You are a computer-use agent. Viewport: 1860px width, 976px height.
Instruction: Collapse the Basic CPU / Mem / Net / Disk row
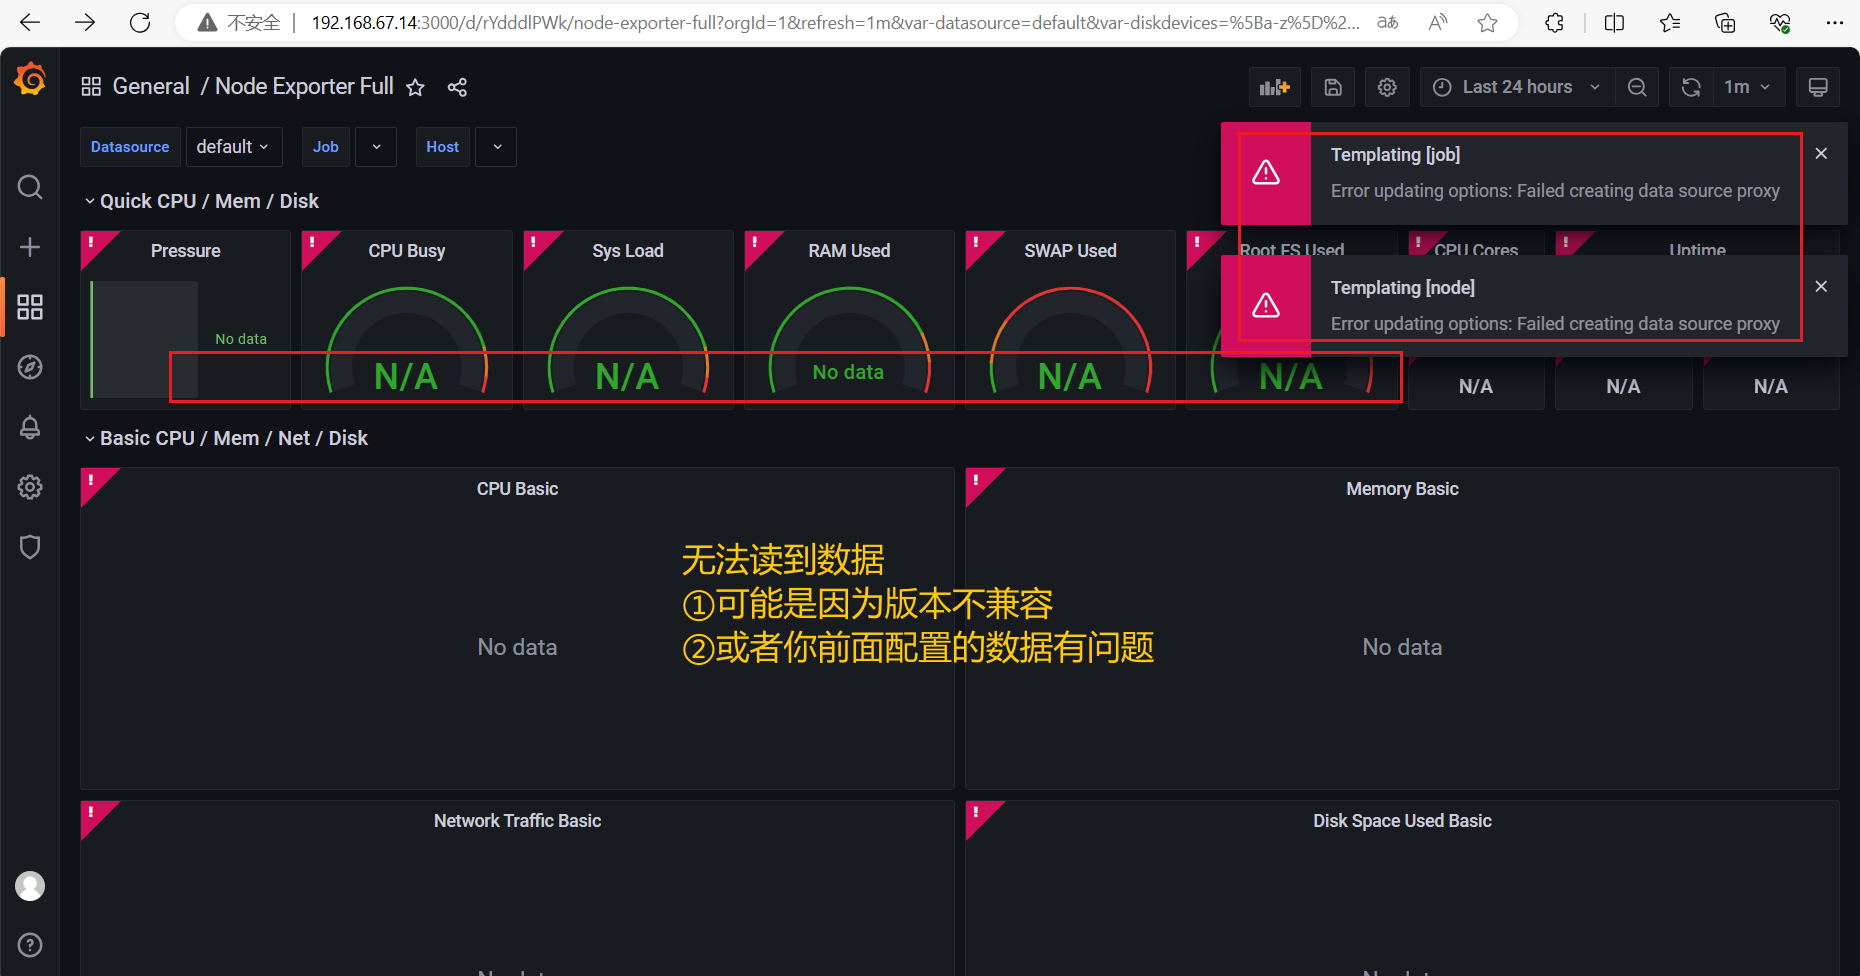tap(226, 438)
